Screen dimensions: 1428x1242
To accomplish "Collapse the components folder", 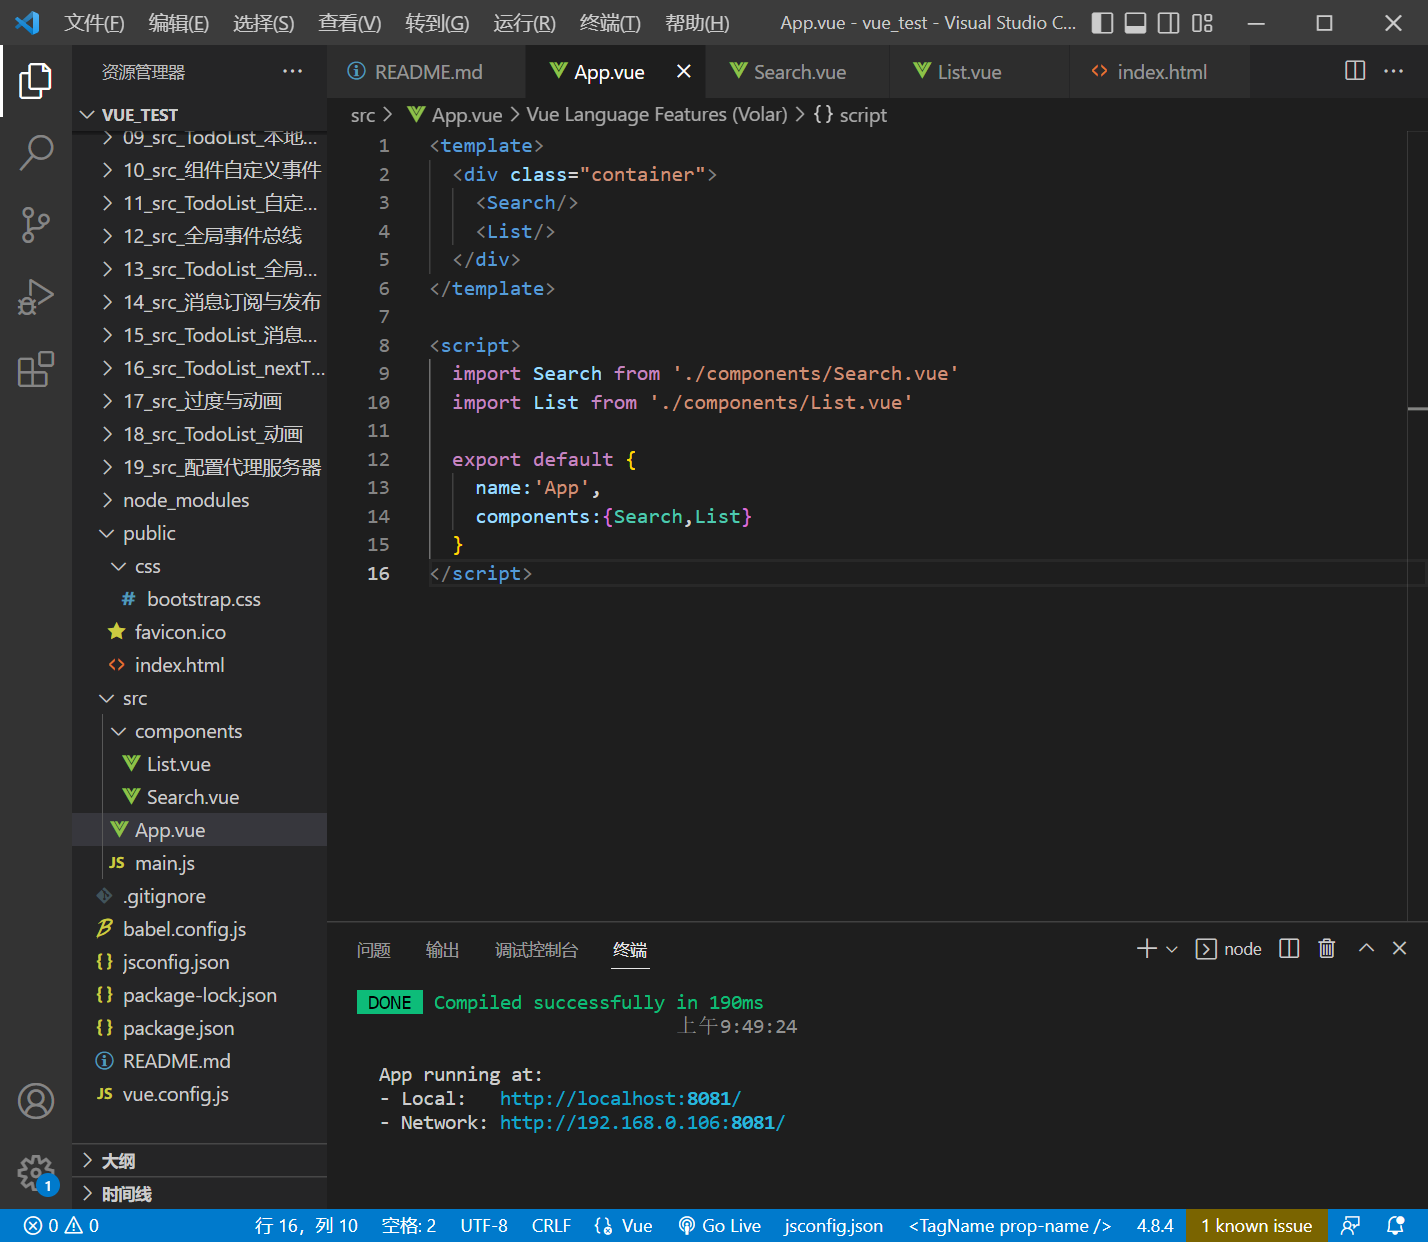I will (x=200, y=731).
